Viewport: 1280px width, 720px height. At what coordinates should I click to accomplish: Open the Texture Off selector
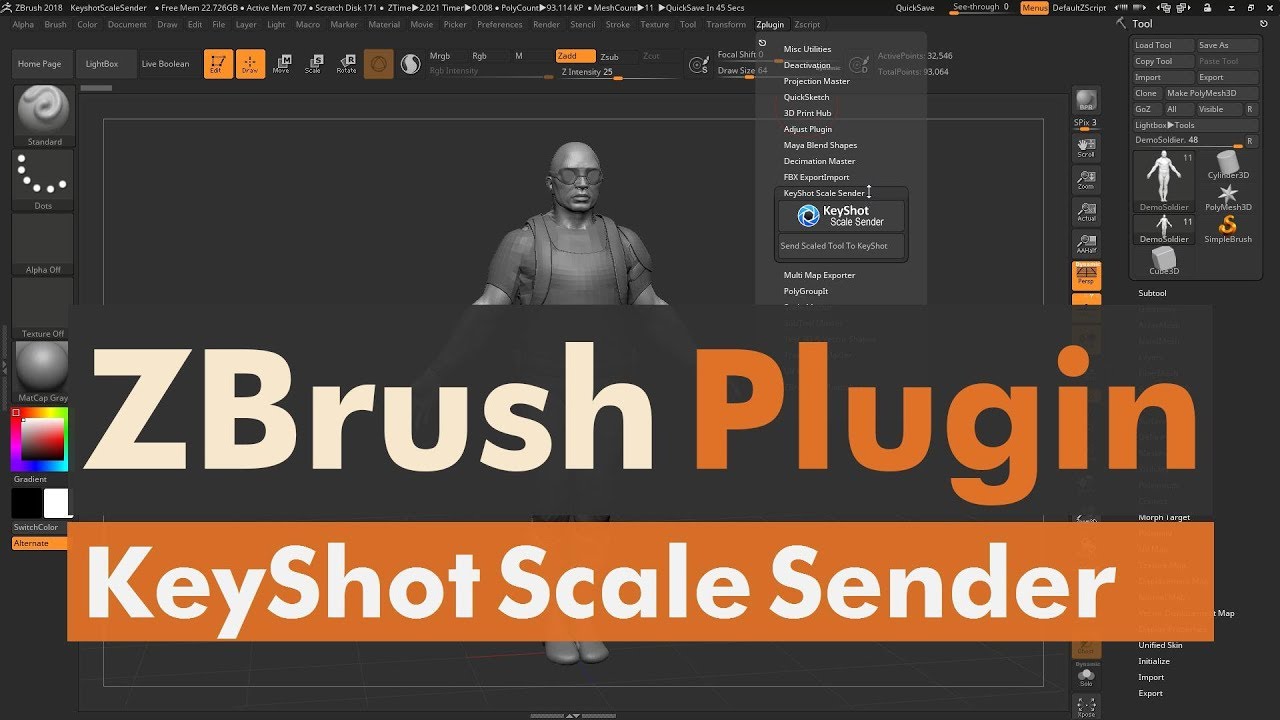click(43, 309)
